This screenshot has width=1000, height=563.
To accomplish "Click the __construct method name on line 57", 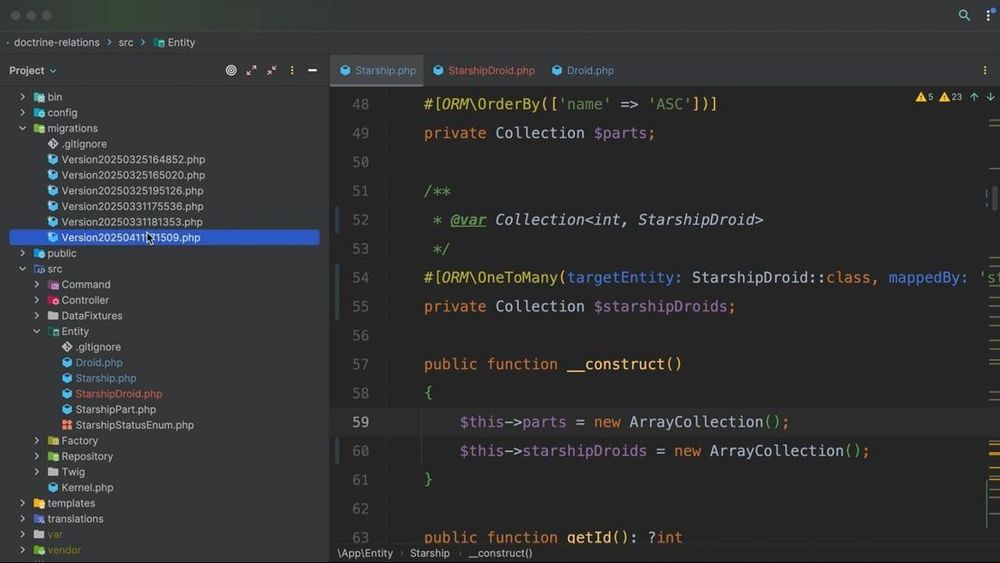I will click(x=615, y=365).
